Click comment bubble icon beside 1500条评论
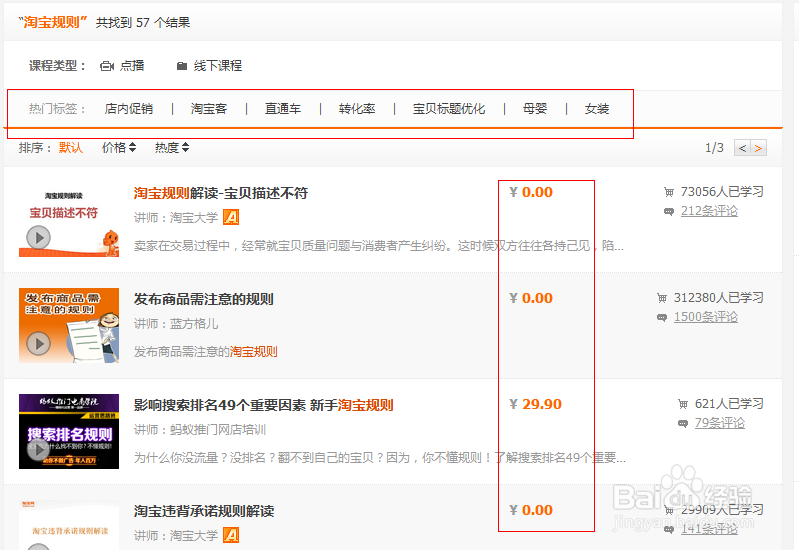Screen dimensions: 799x550 [x=661, y=317]
